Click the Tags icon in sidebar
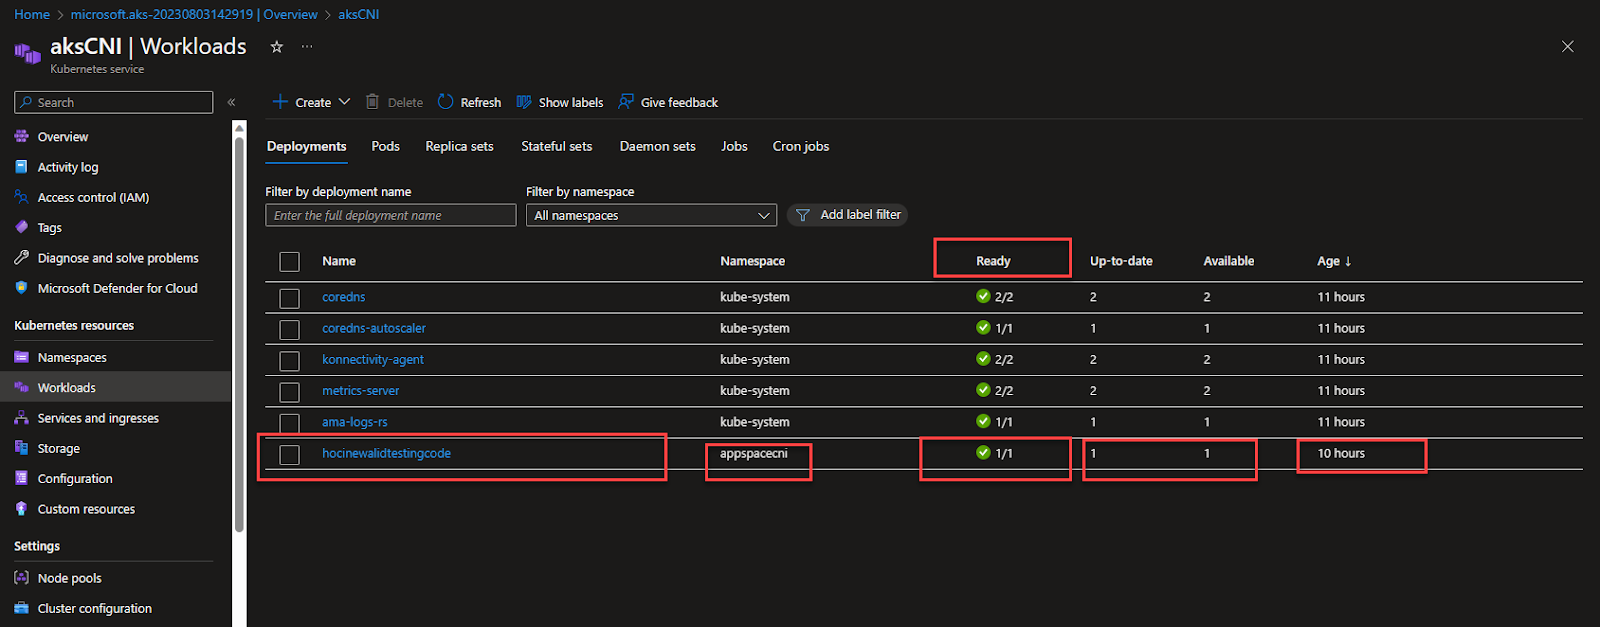This screenshot has width=1600, height=627. (x=21, y=227)
